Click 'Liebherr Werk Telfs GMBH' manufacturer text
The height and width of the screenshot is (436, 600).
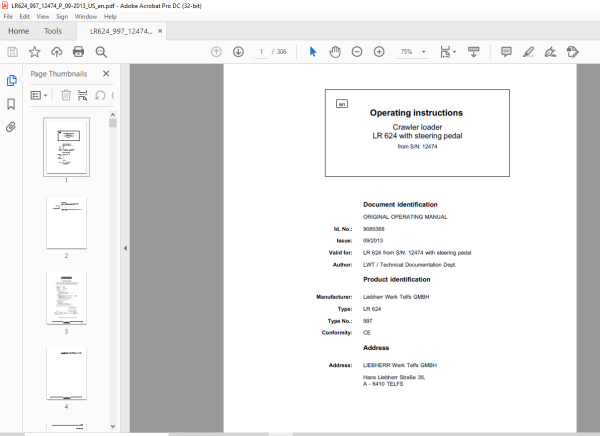[x=396, y=297]
